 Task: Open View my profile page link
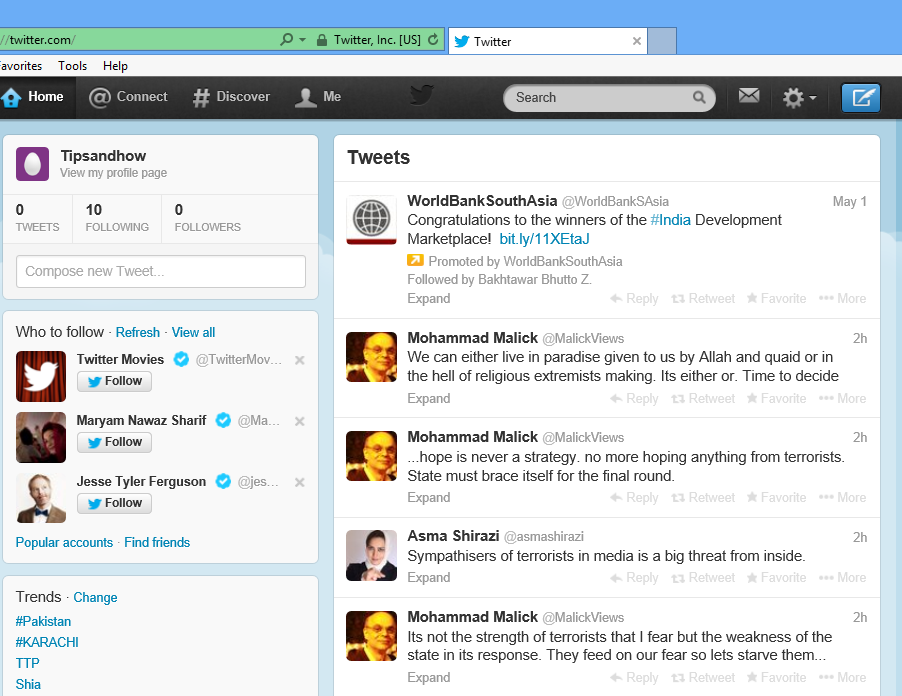coord(113,173)
